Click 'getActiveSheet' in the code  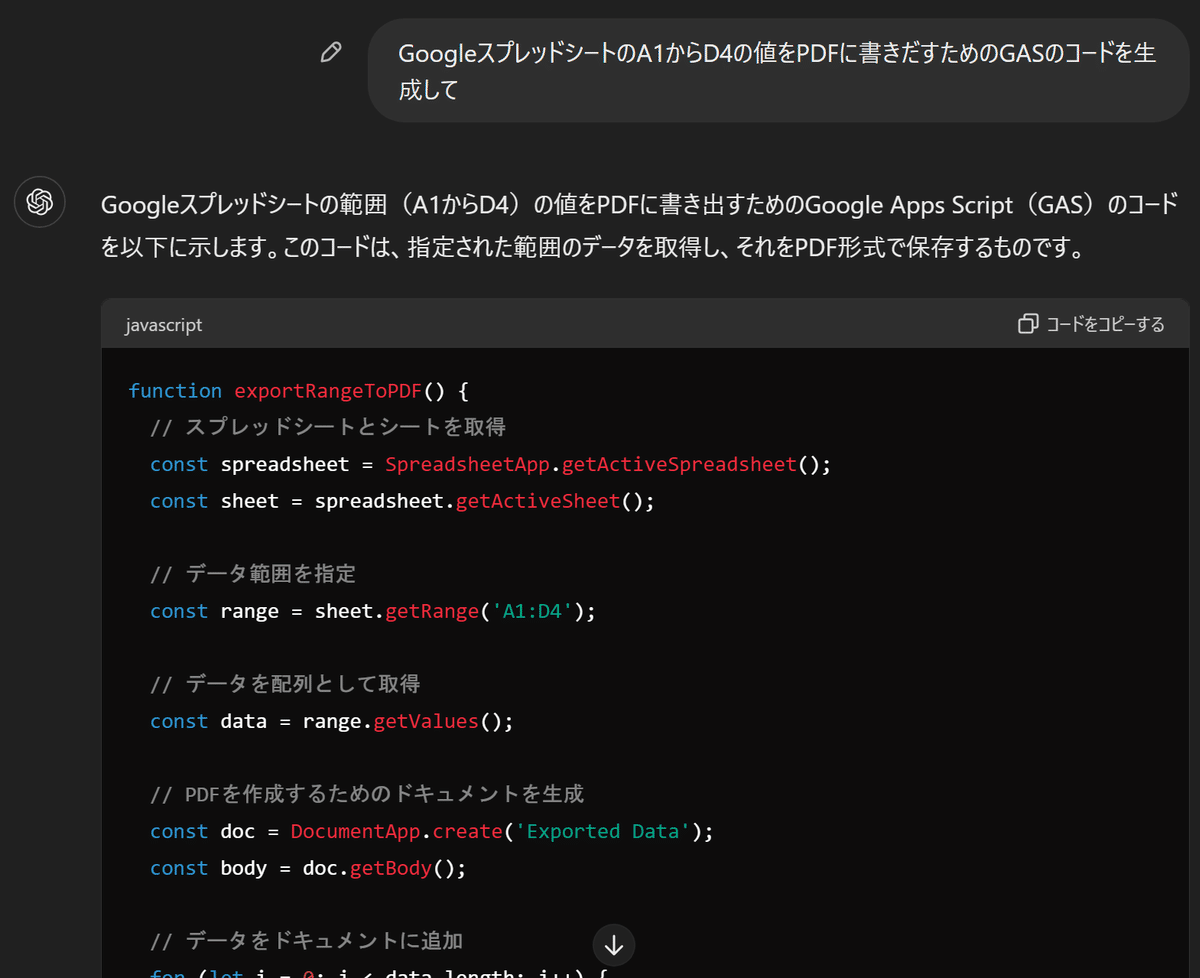click(538, 502)
